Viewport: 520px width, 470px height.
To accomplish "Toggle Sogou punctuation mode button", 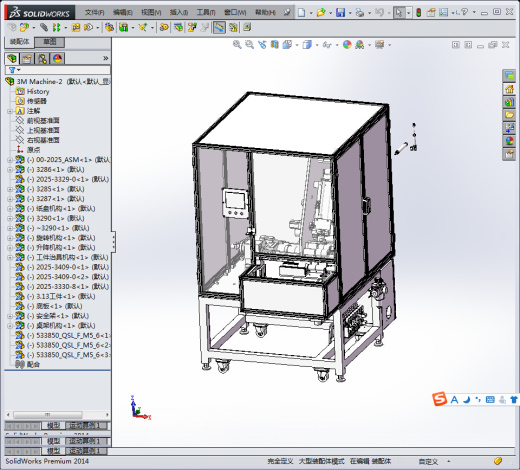I will (478, 399).
